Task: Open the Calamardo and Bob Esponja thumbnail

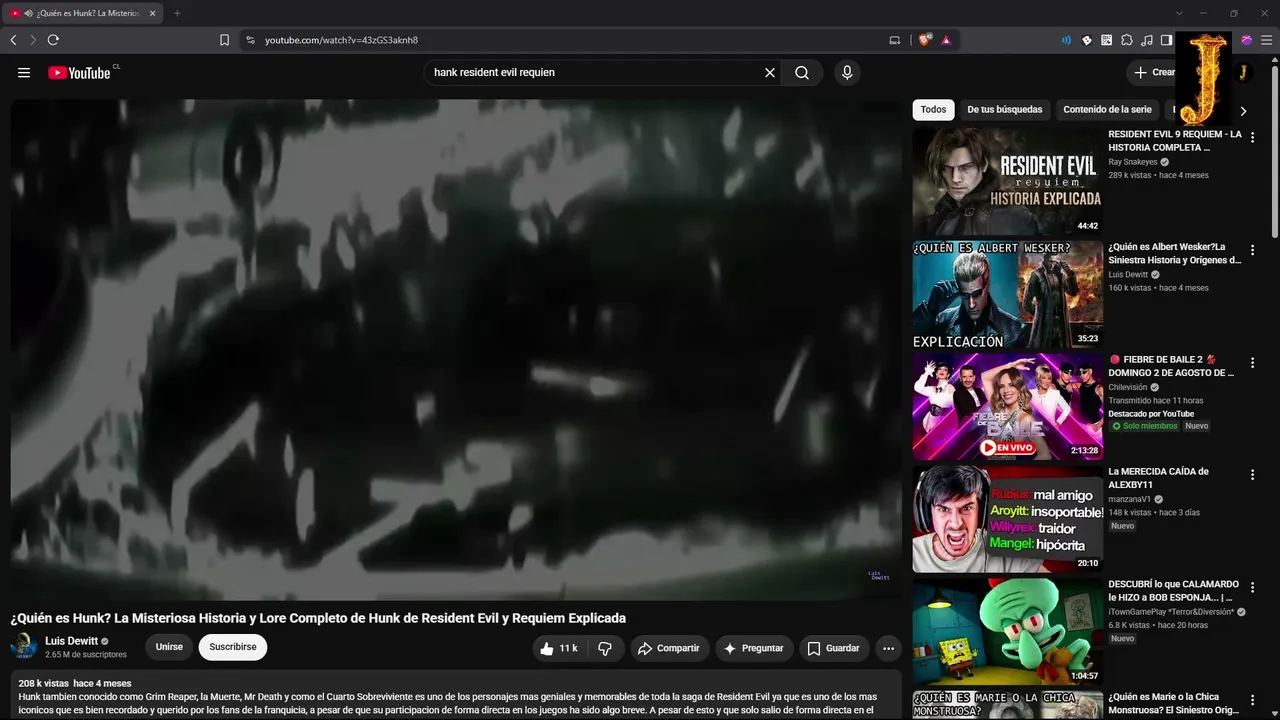Action: point(1008,632)
